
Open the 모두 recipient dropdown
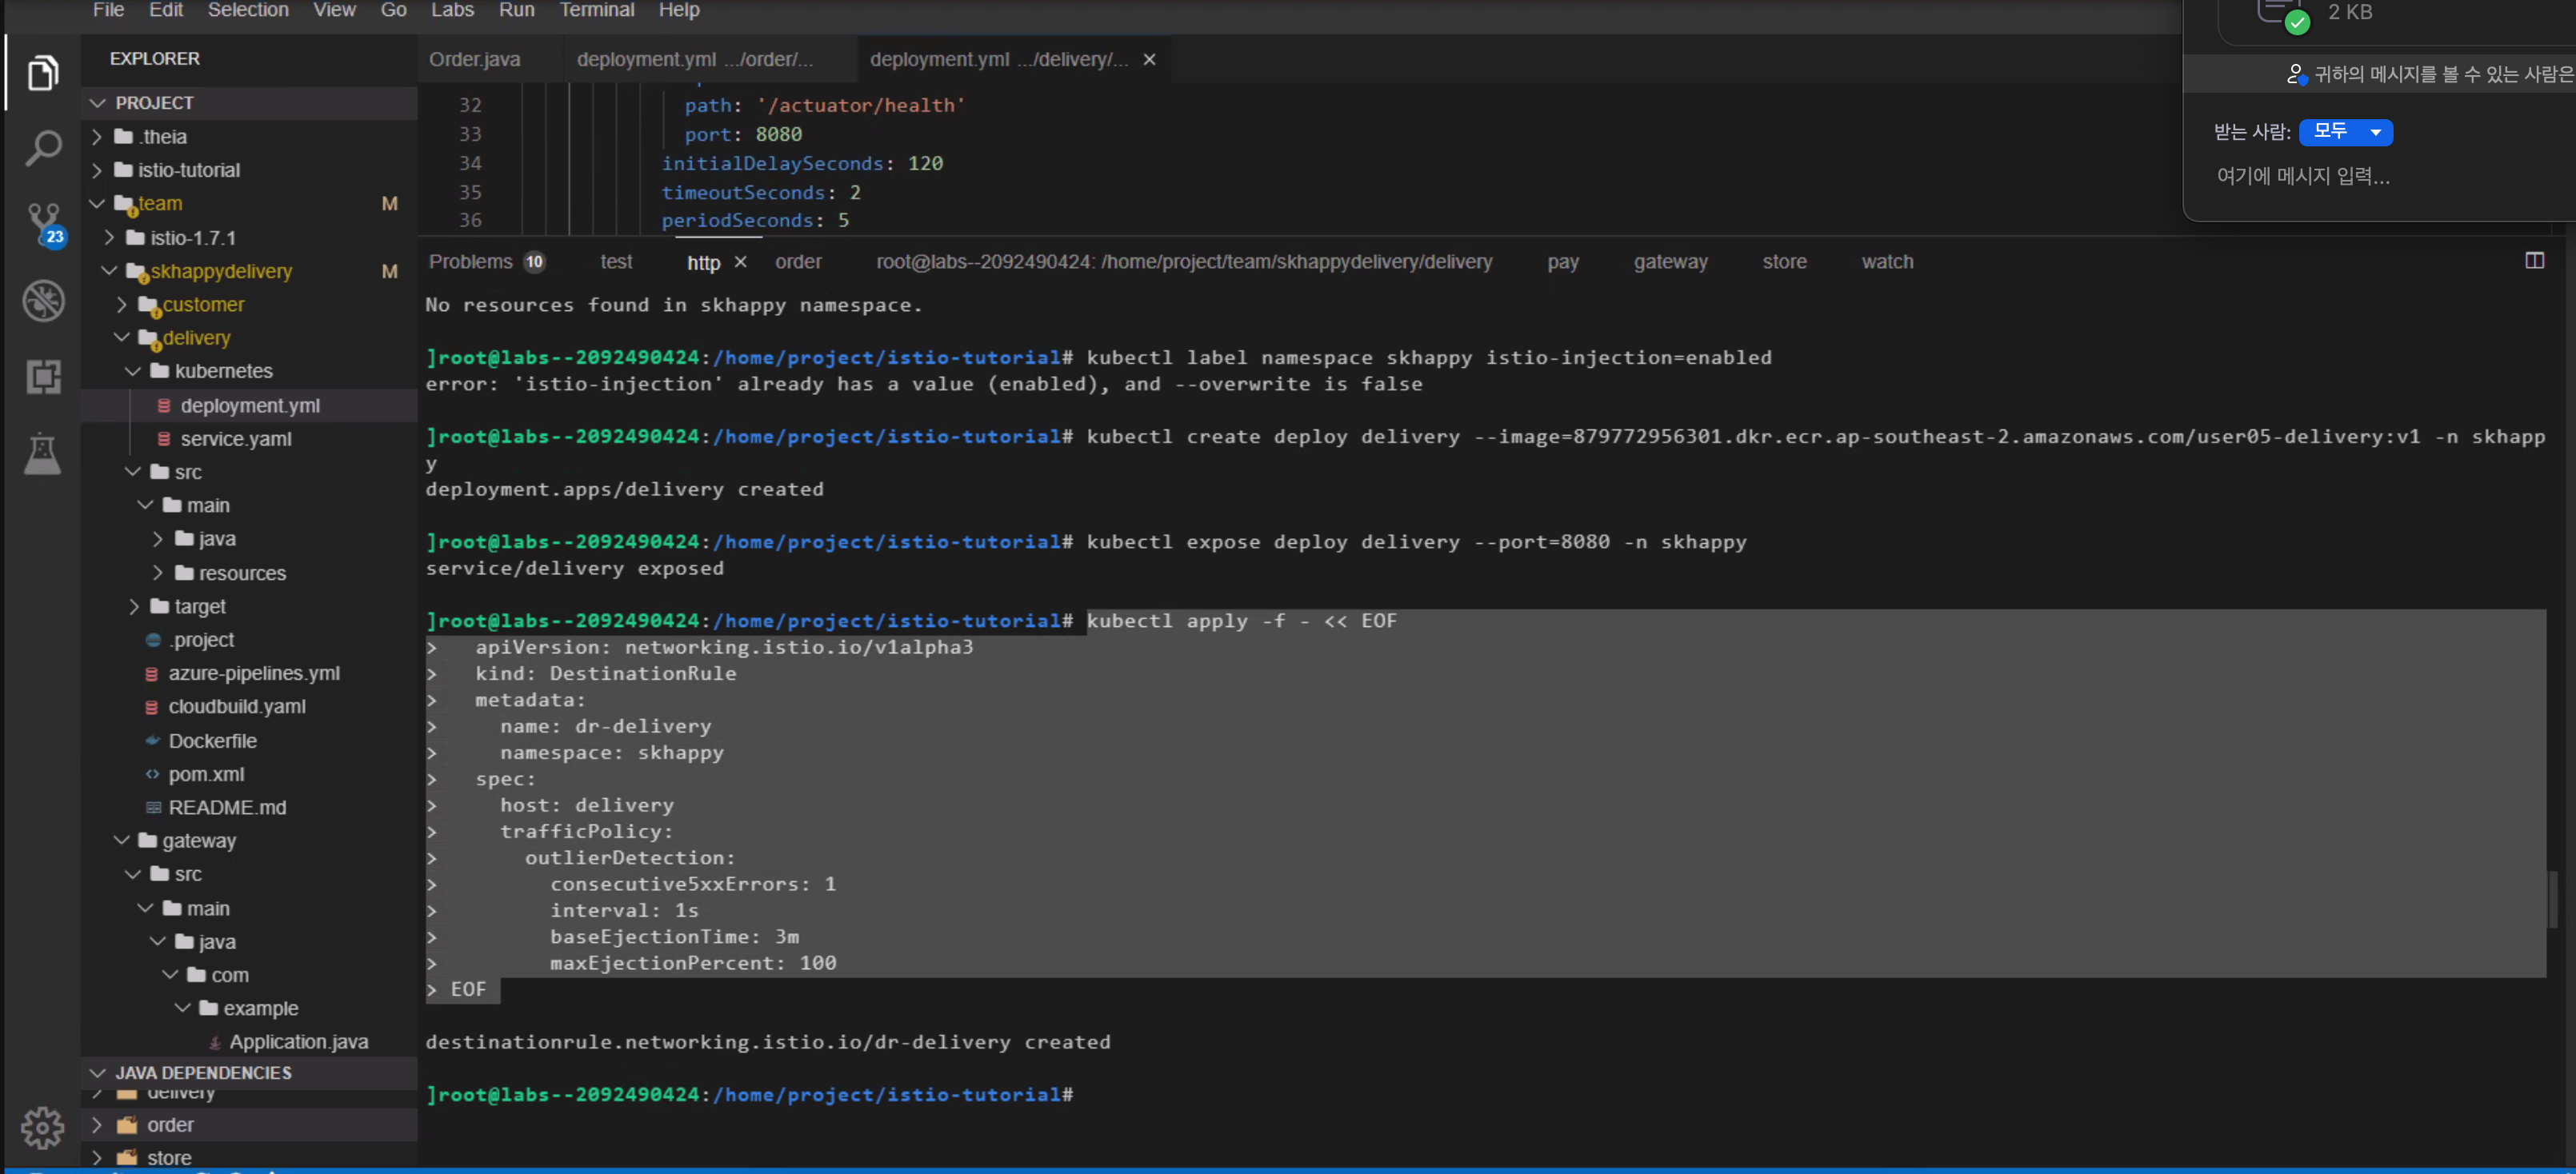(x=2345, y=131)
